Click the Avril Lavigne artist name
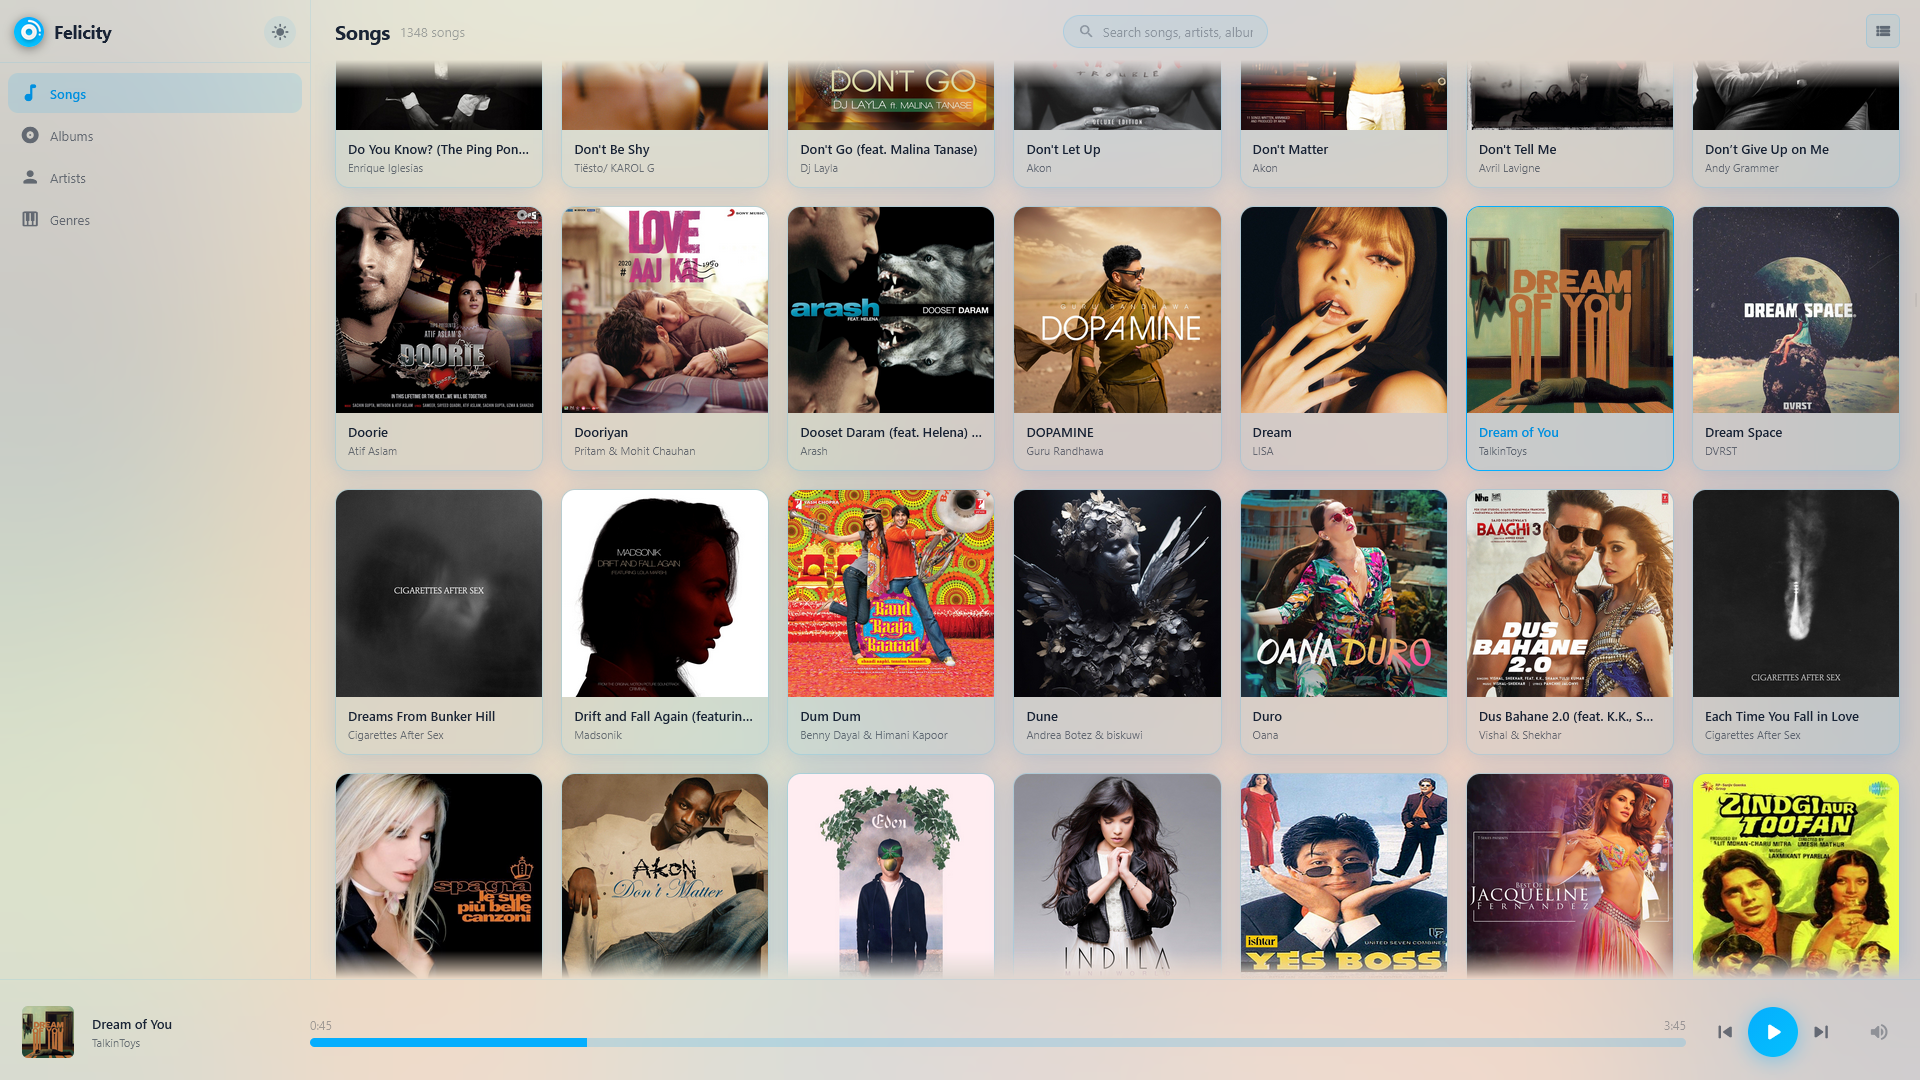1920x1080 pixels. click(x=1509, y=168)
